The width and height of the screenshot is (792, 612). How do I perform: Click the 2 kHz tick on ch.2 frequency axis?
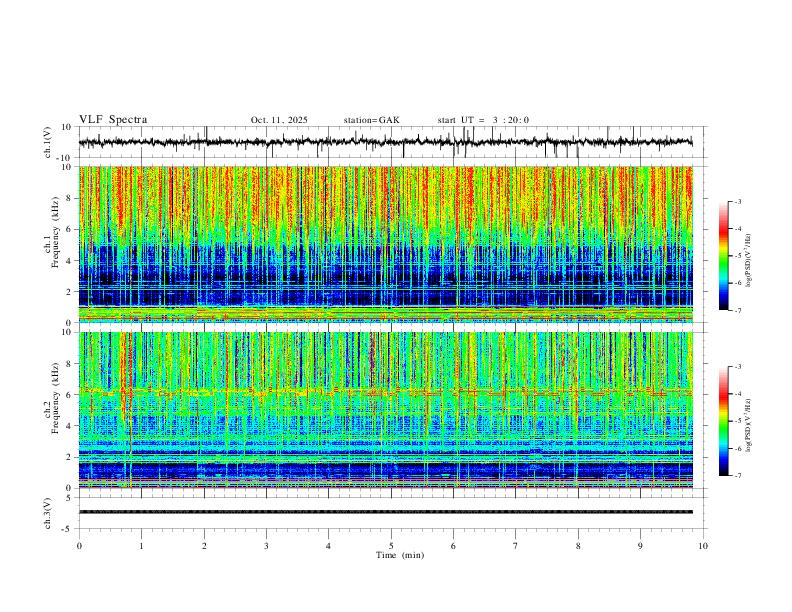point(70,457)
